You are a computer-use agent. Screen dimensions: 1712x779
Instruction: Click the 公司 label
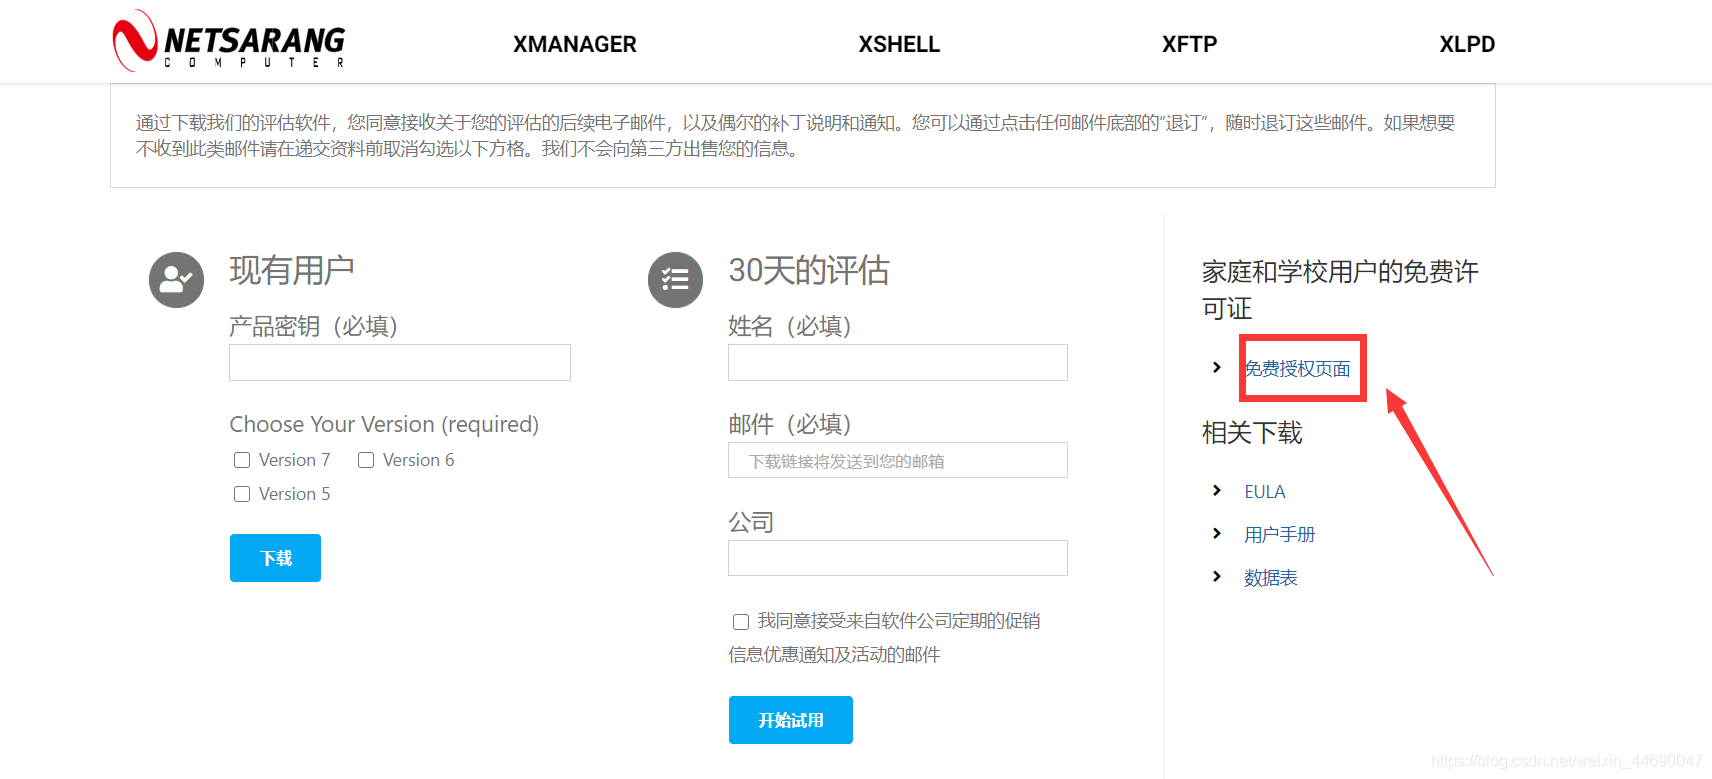click(751, 522)
